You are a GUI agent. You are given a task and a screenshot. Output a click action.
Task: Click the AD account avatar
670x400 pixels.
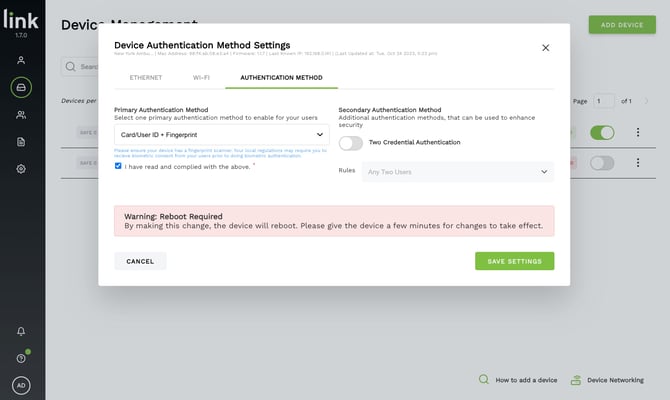click(x=21, y=385)
